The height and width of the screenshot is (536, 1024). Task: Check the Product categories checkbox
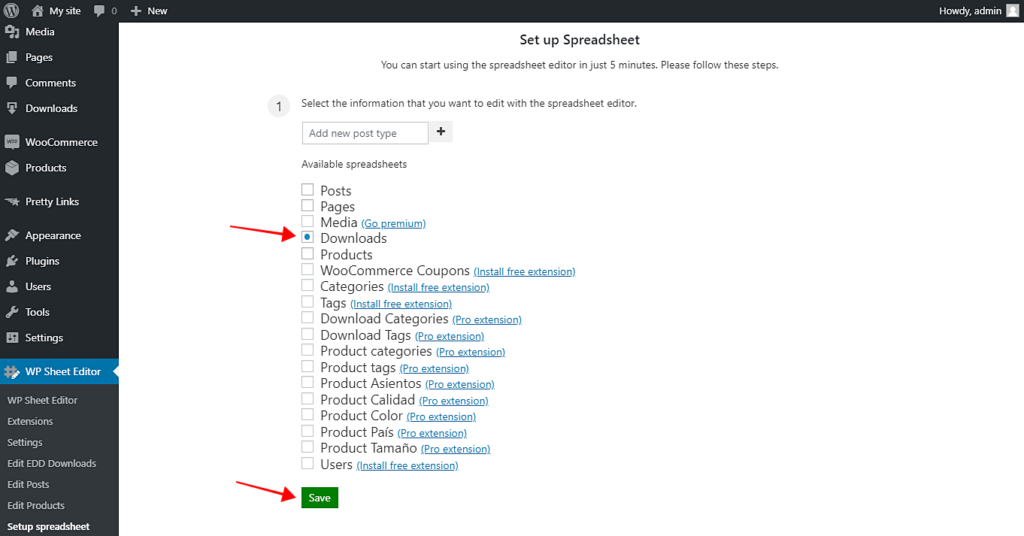click(x=308, y=350)
